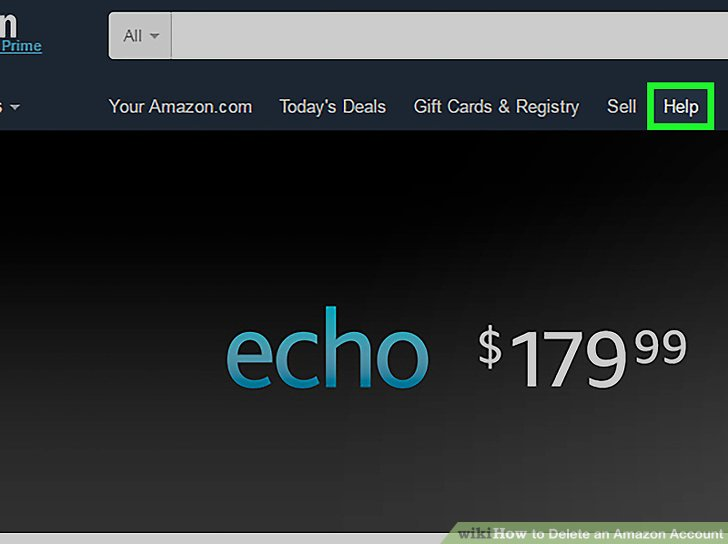Click the word Deals in the nav bar
Image resolution: width=728 pixels, height=544 pixels.
point(364,106)
